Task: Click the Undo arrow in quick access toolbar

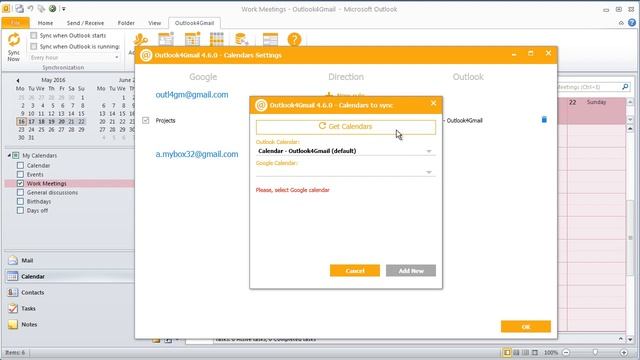Action: pos(31,9)
